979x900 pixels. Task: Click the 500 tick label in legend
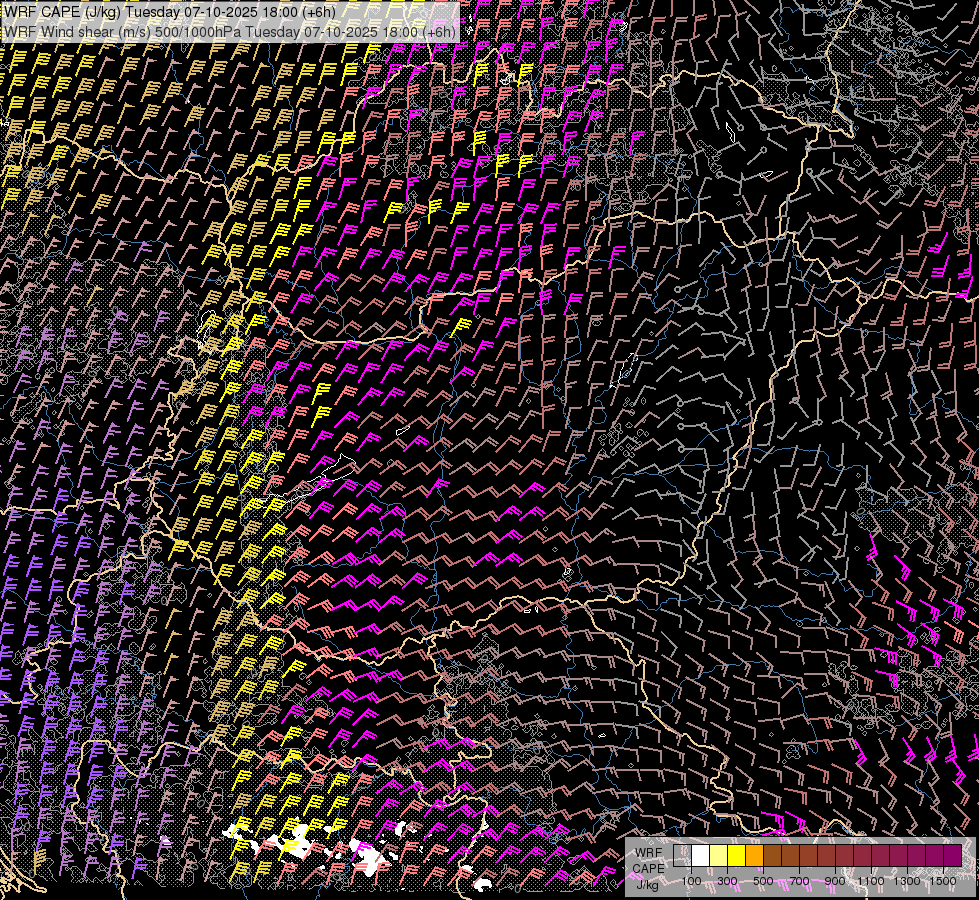click(x=763, y=881)
